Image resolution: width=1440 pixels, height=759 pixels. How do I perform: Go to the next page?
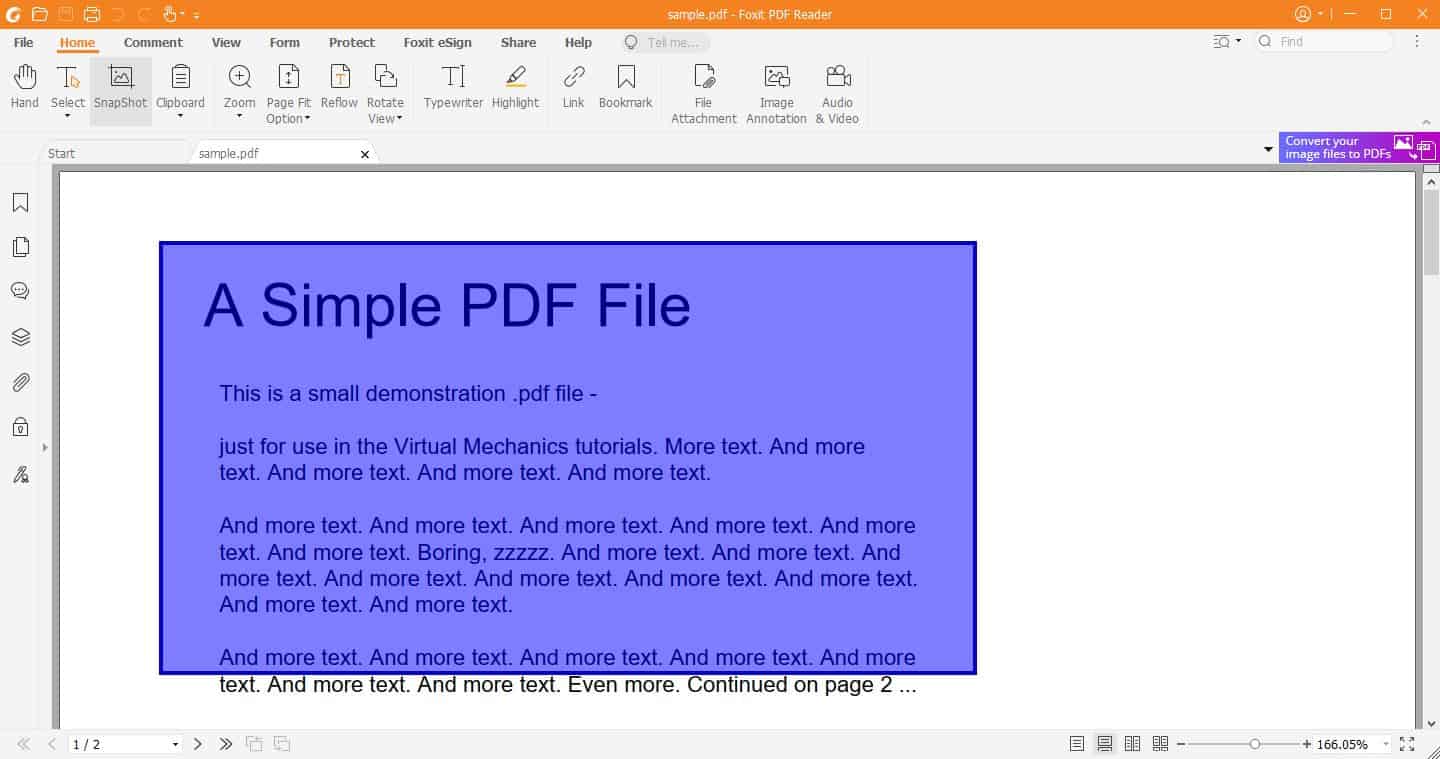pos(198,744)
